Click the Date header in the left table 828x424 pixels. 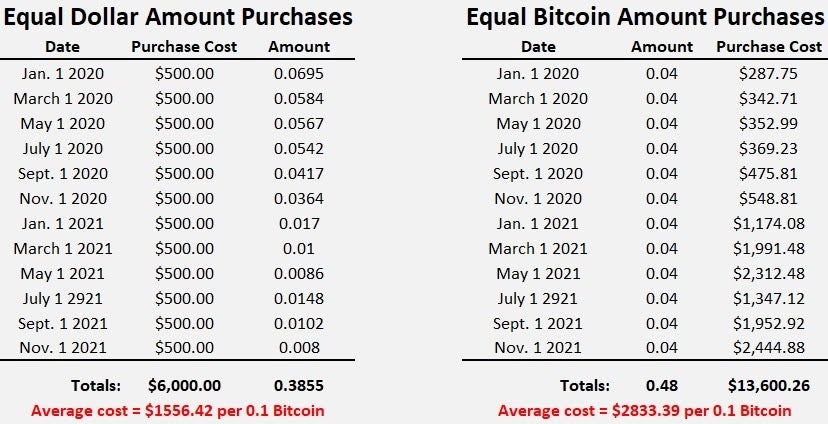[x=63, y=47]
